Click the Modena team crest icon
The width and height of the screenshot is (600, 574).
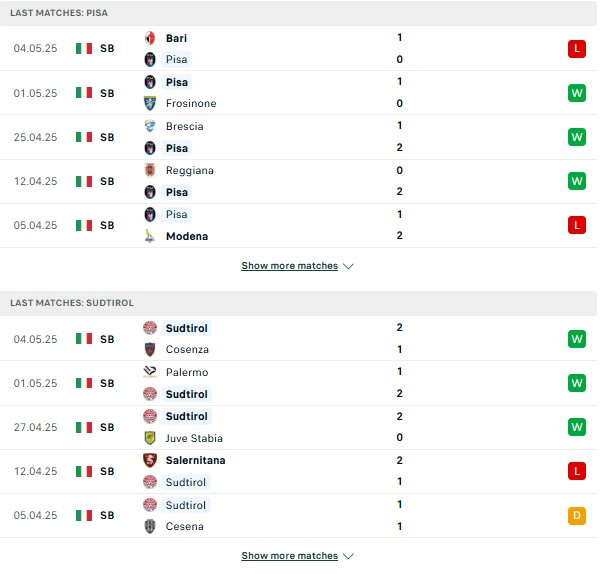(x=150, y=236)
